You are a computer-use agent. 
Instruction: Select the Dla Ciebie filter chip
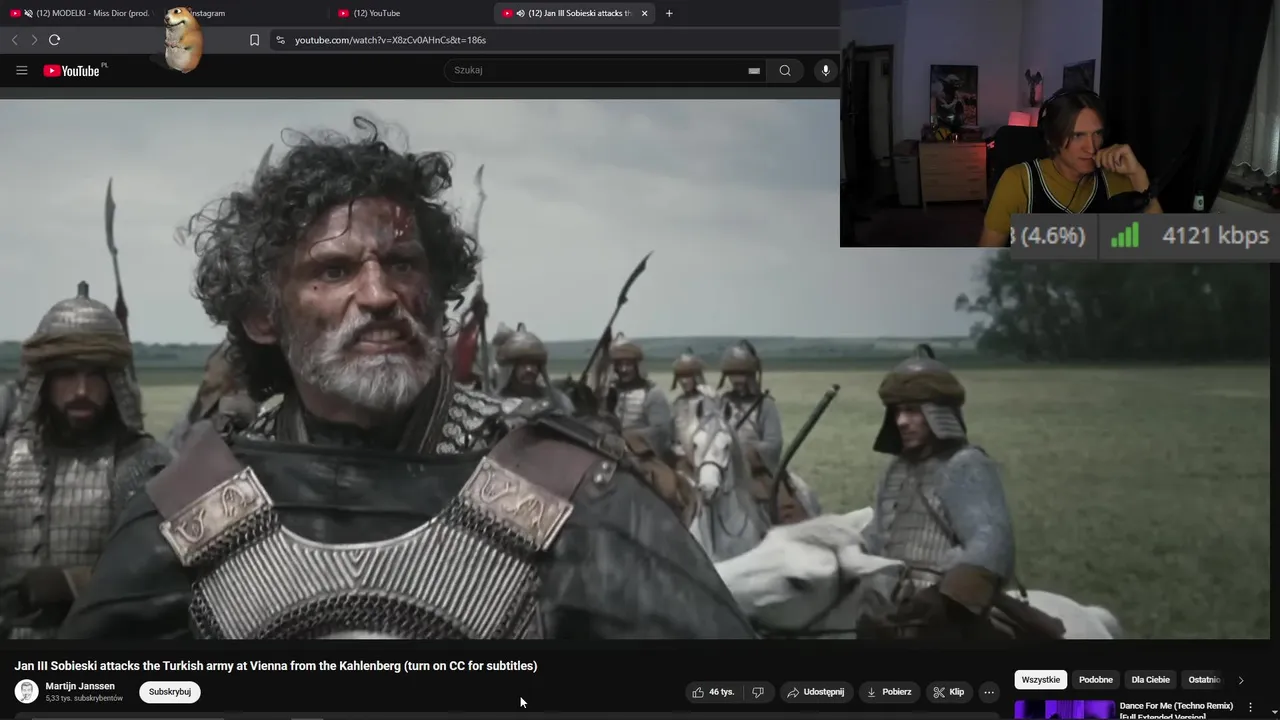click(x=1151, y=680)
